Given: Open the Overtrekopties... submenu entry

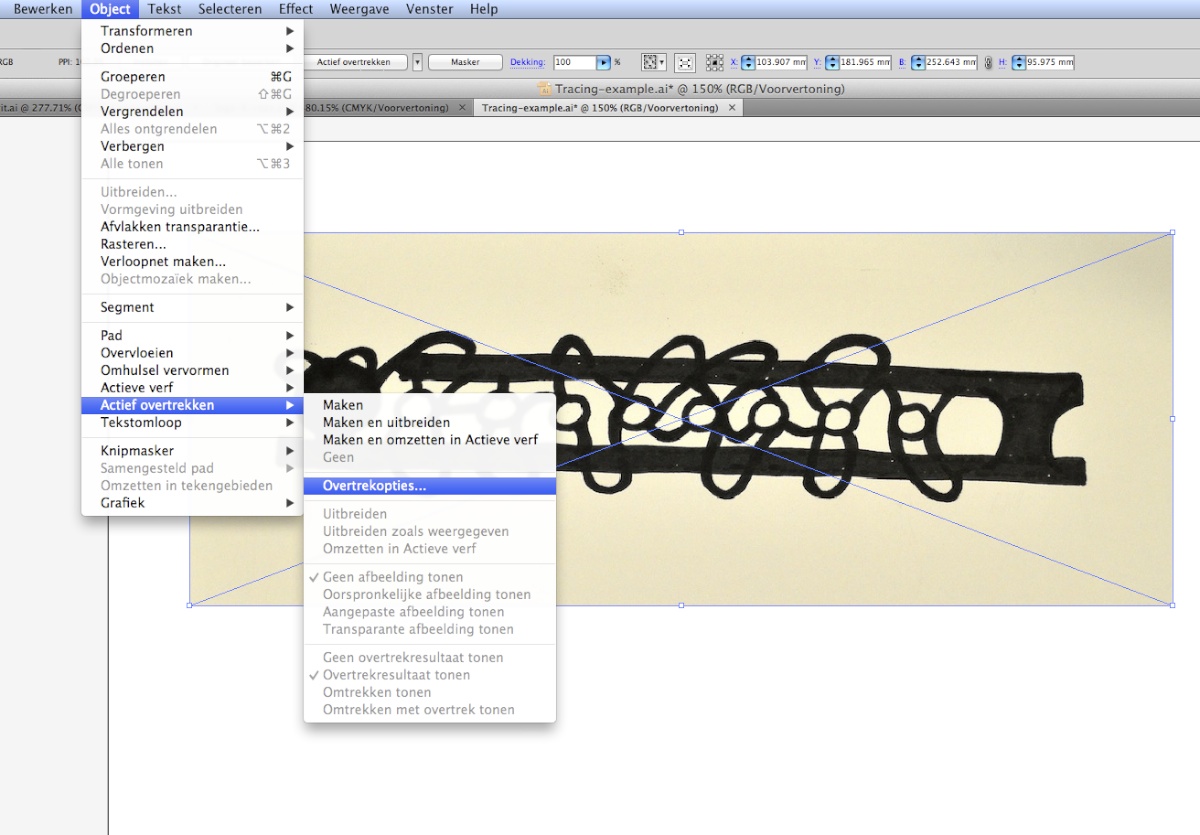Looking at the screenshot, I should [429, 486].
